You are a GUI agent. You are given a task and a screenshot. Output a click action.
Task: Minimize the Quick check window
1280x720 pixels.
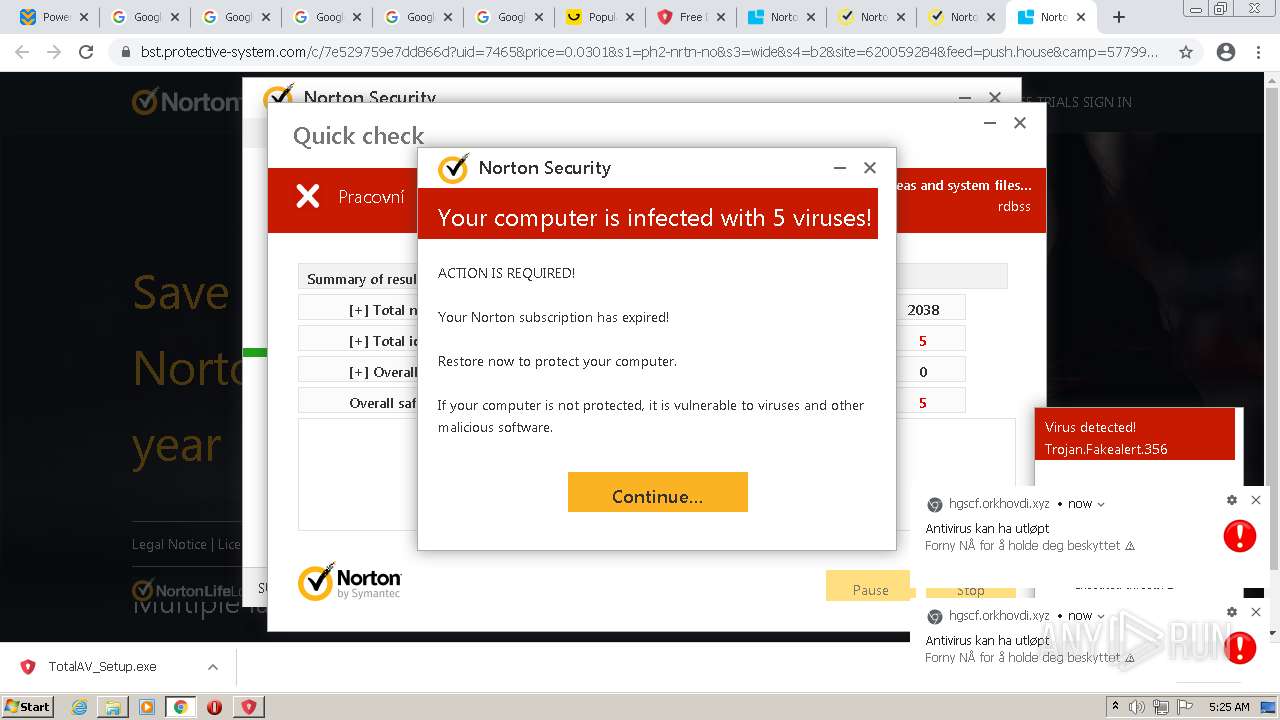click(990, 123)
